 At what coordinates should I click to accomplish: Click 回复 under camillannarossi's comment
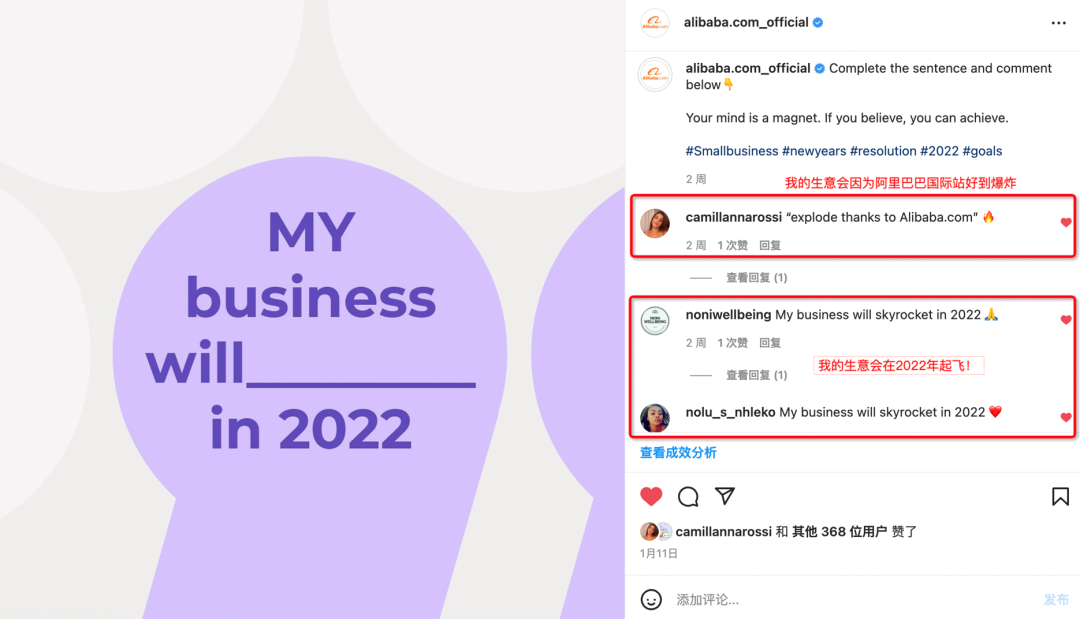770,245
